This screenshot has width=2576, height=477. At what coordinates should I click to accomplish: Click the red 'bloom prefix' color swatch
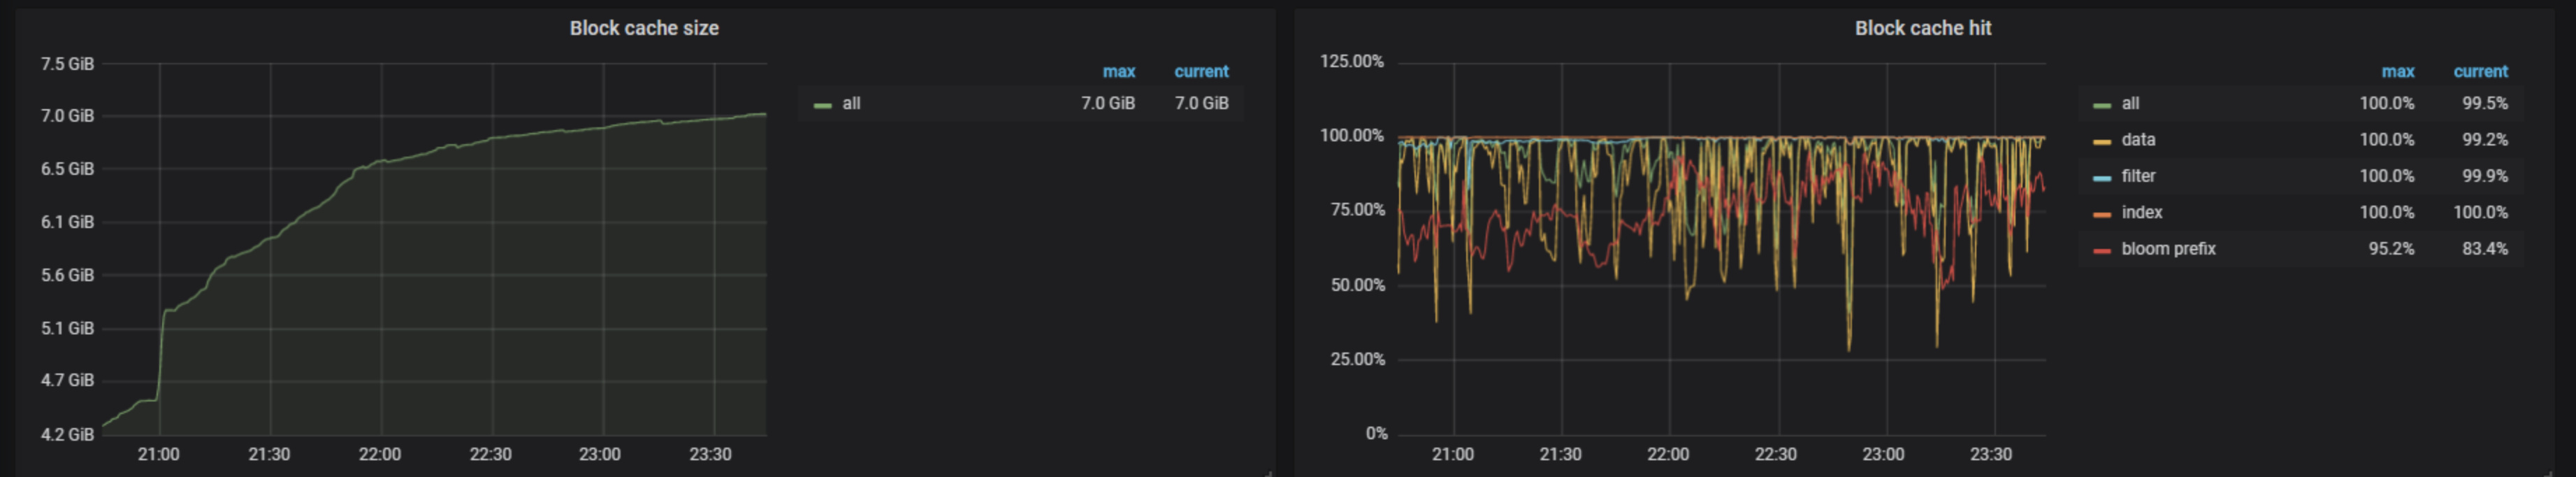point(2102,250)
